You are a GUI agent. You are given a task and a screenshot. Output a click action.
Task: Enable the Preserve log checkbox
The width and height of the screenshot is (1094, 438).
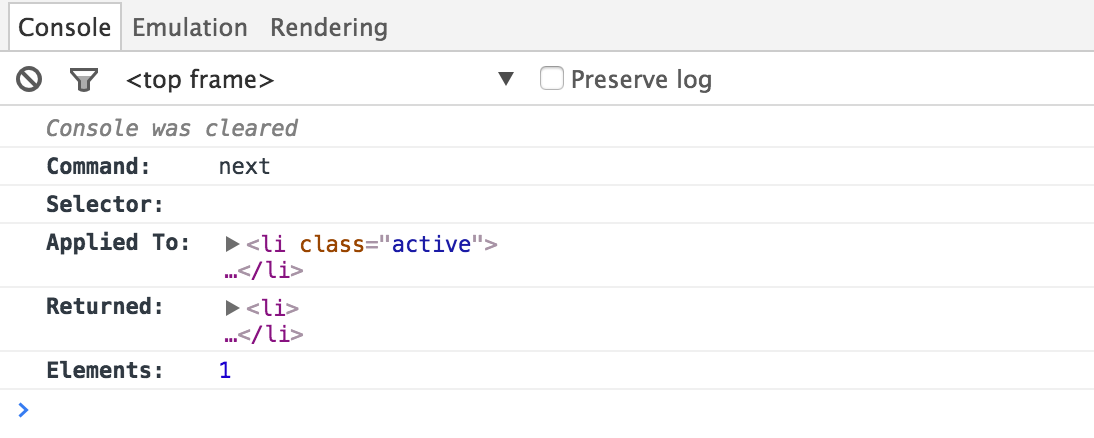click(552, 79)
